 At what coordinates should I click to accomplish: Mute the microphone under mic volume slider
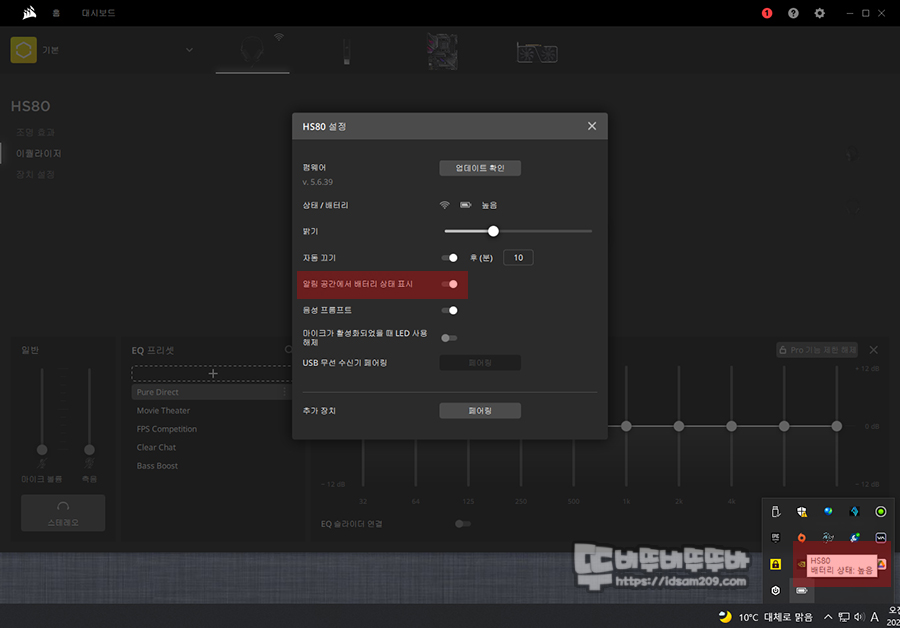[x=42, y=464]
